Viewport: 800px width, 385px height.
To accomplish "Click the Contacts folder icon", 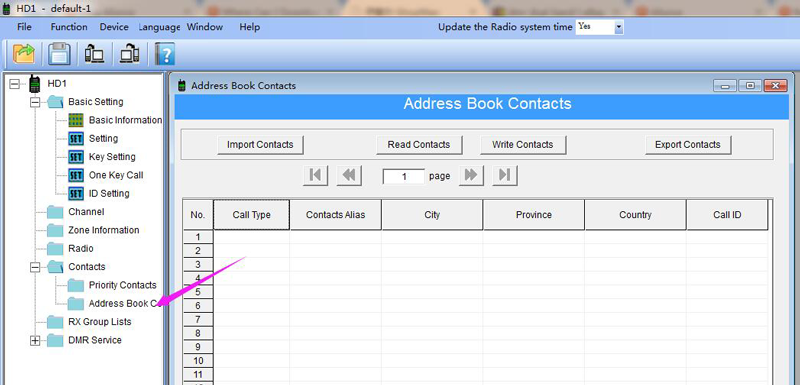I will pyautogui.click(x=55, y=267).
